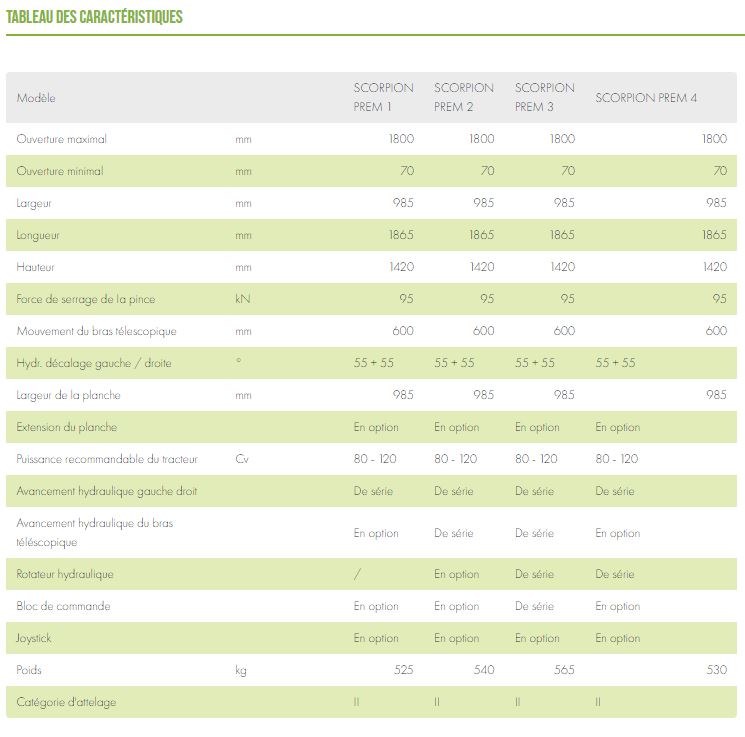Click the SCORPION PREM 3 column header
745x737 pixels.
545,97
